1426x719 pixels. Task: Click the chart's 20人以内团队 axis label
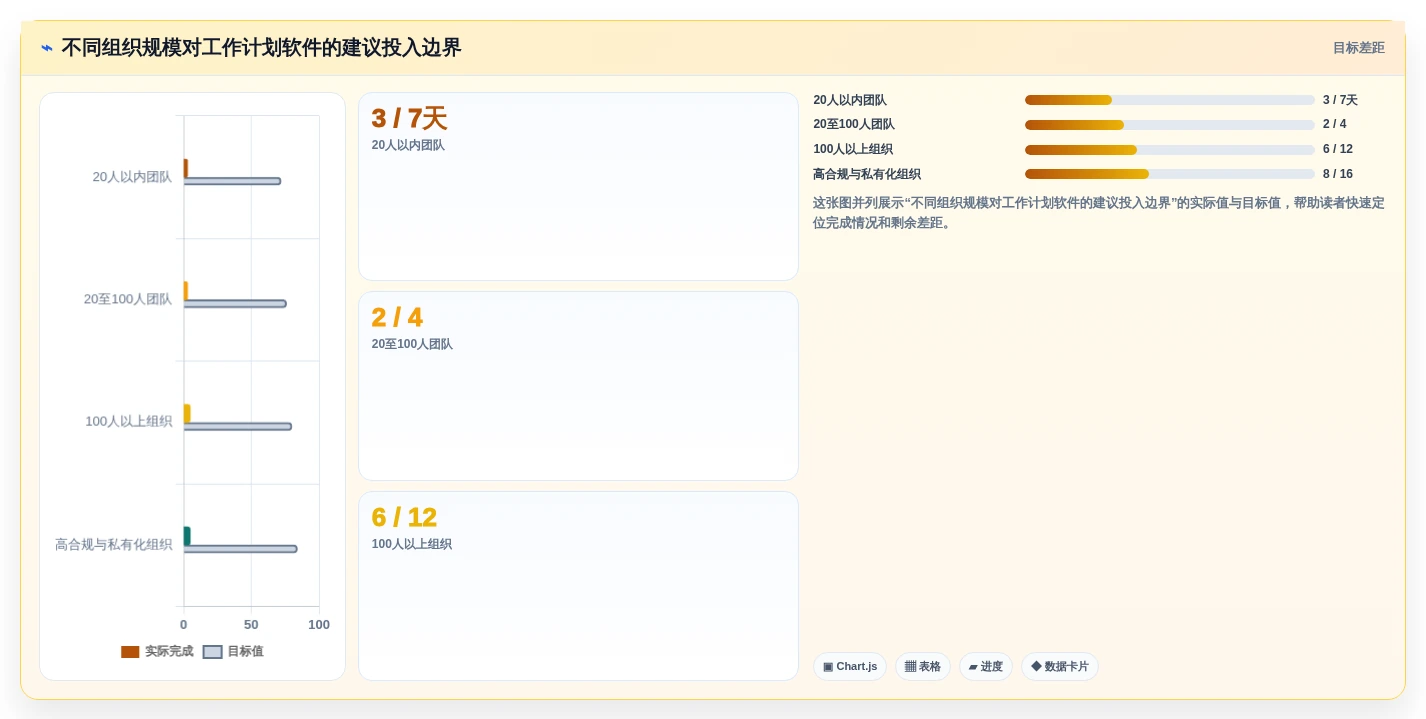click(132, 177)
